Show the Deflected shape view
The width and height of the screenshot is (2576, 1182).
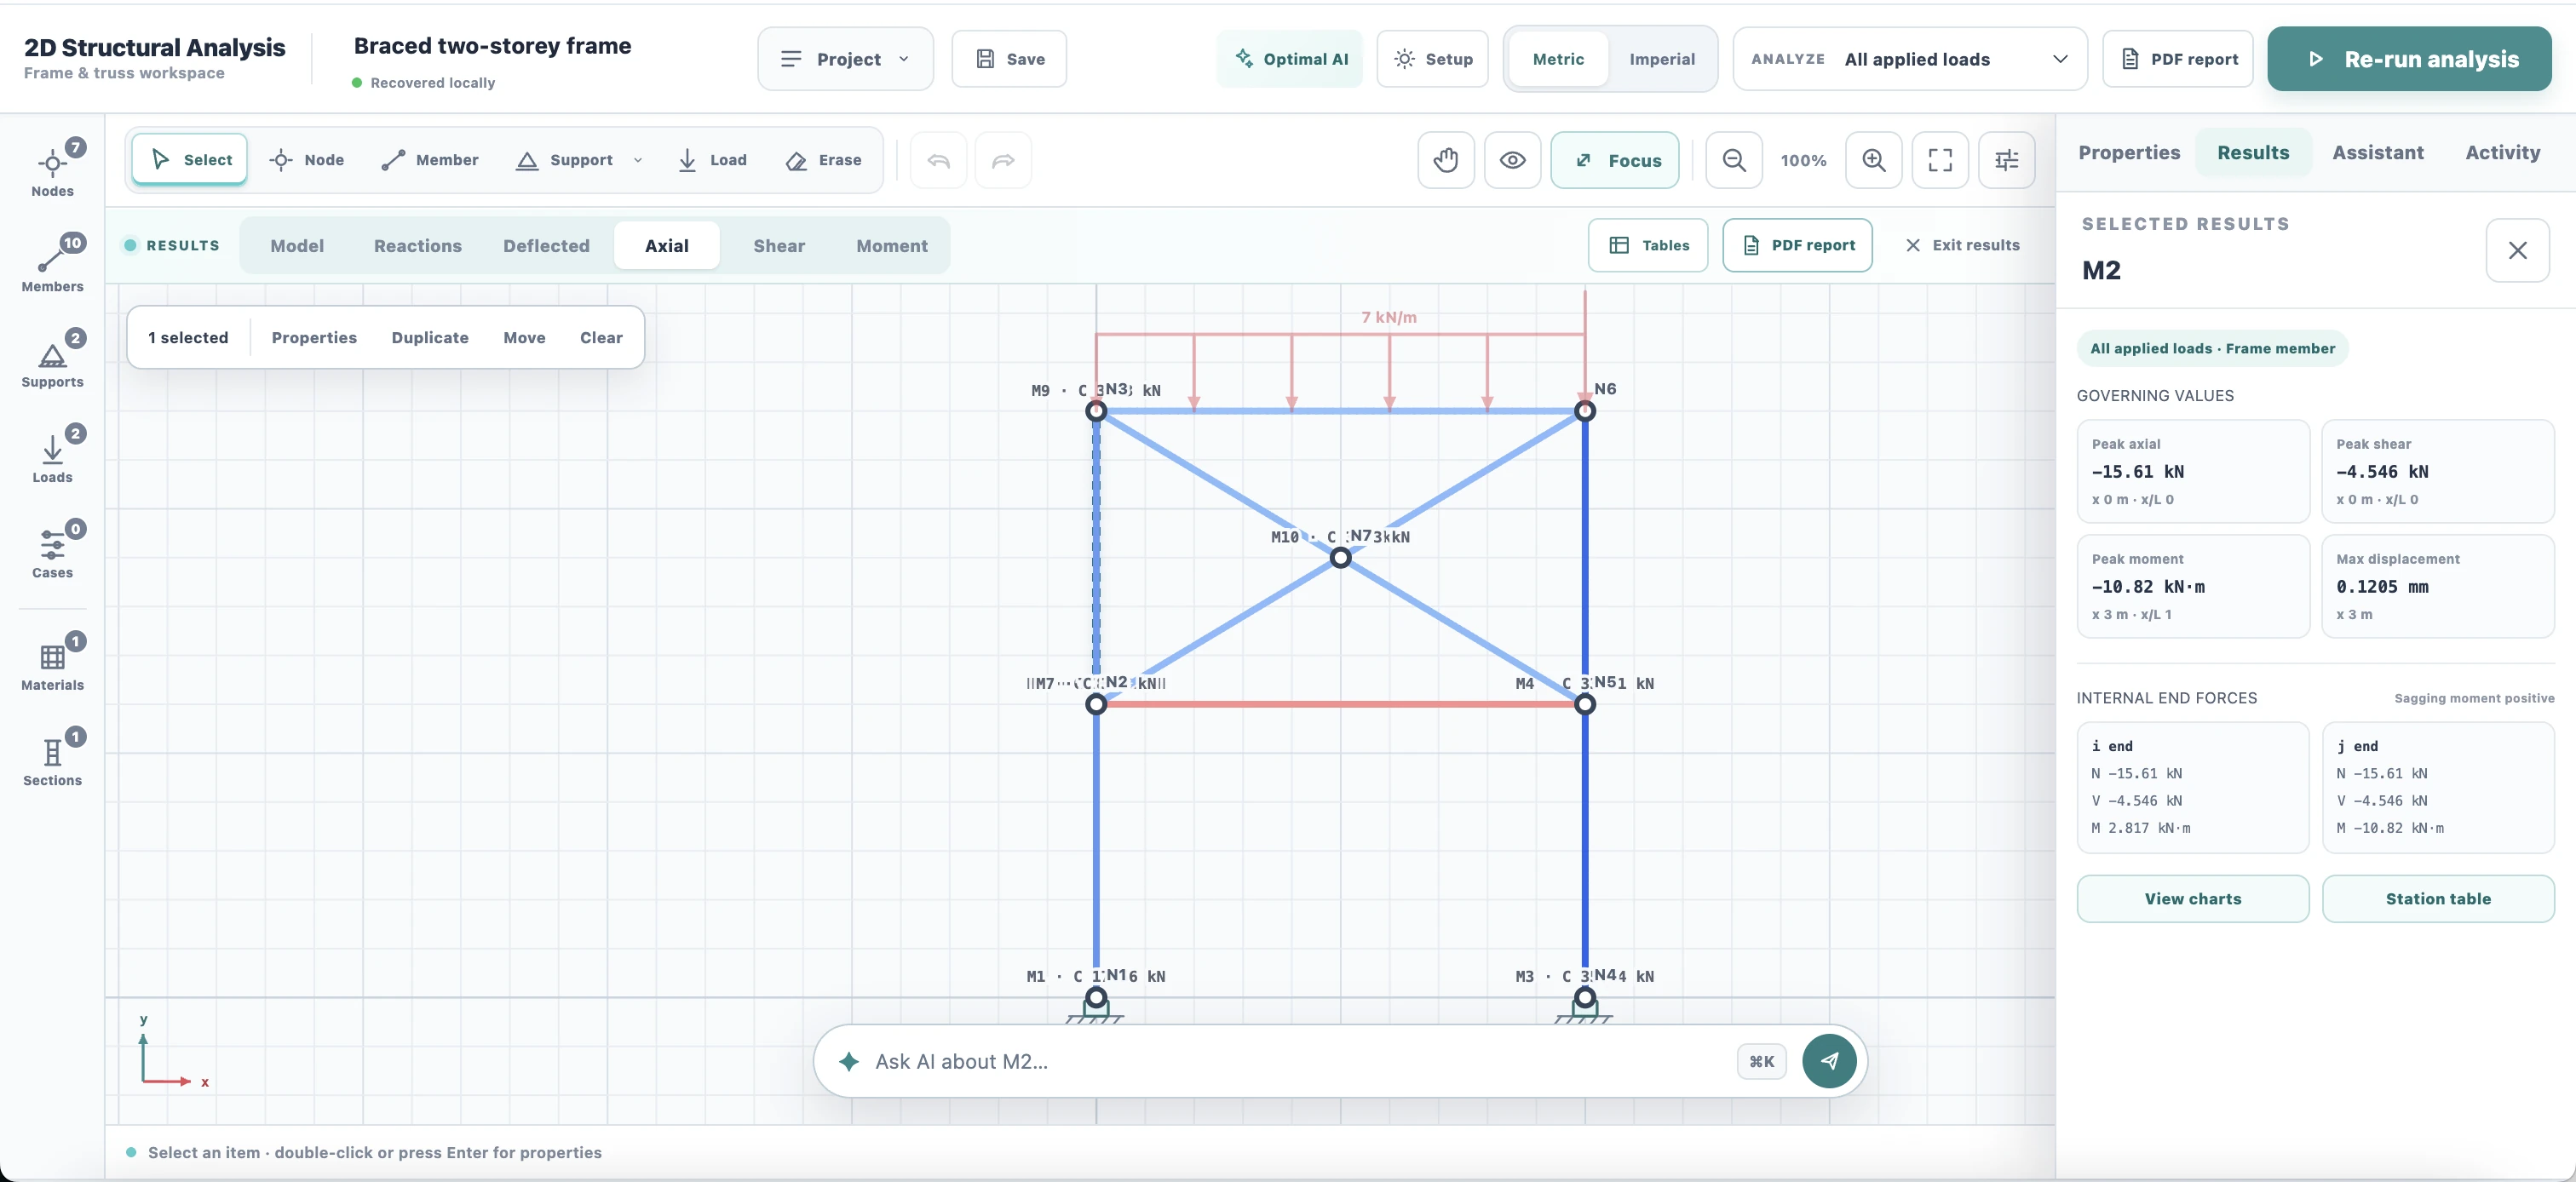pos(546,246)
